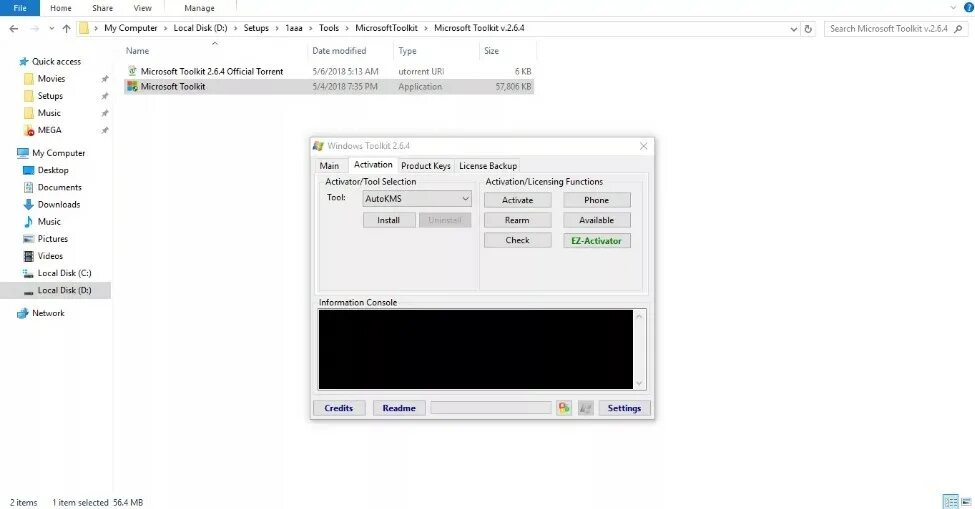Click the Check button
The image size is (975, 509).
[x=517, y=241]
